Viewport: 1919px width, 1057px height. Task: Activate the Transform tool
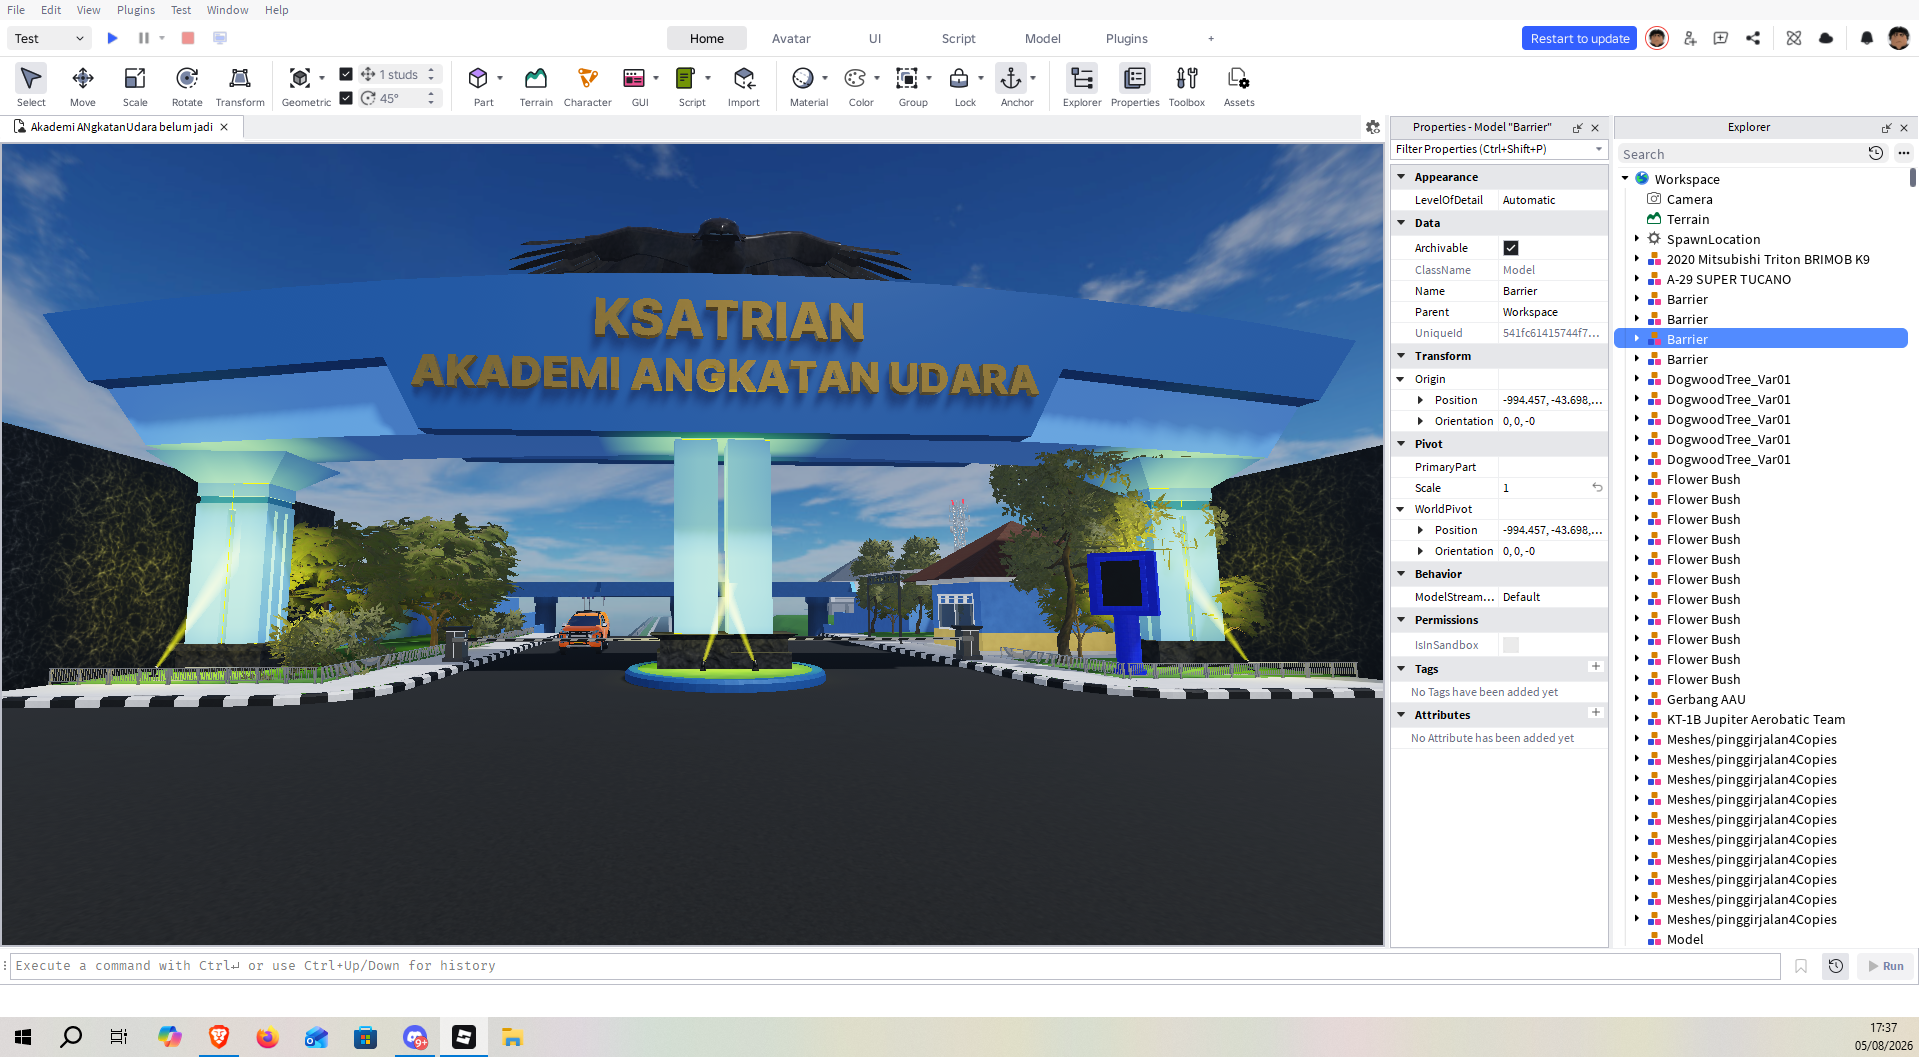coord(240,86)
